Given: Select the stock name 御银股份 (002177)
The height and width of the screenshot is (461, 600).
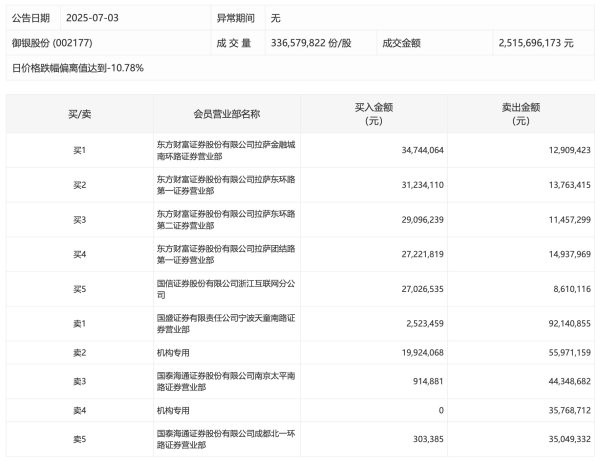Looking at the screenshot, I should 52,43.
